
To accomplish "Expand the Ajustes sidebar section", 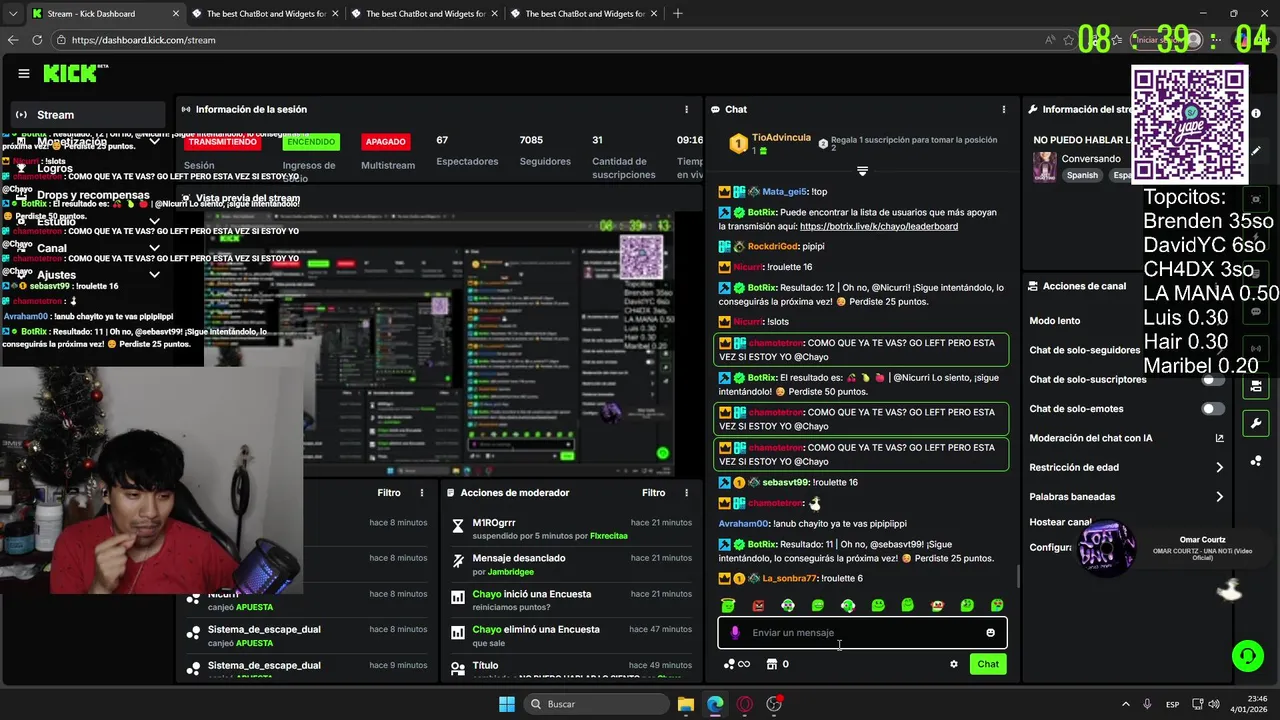I will tap(154, 274).
